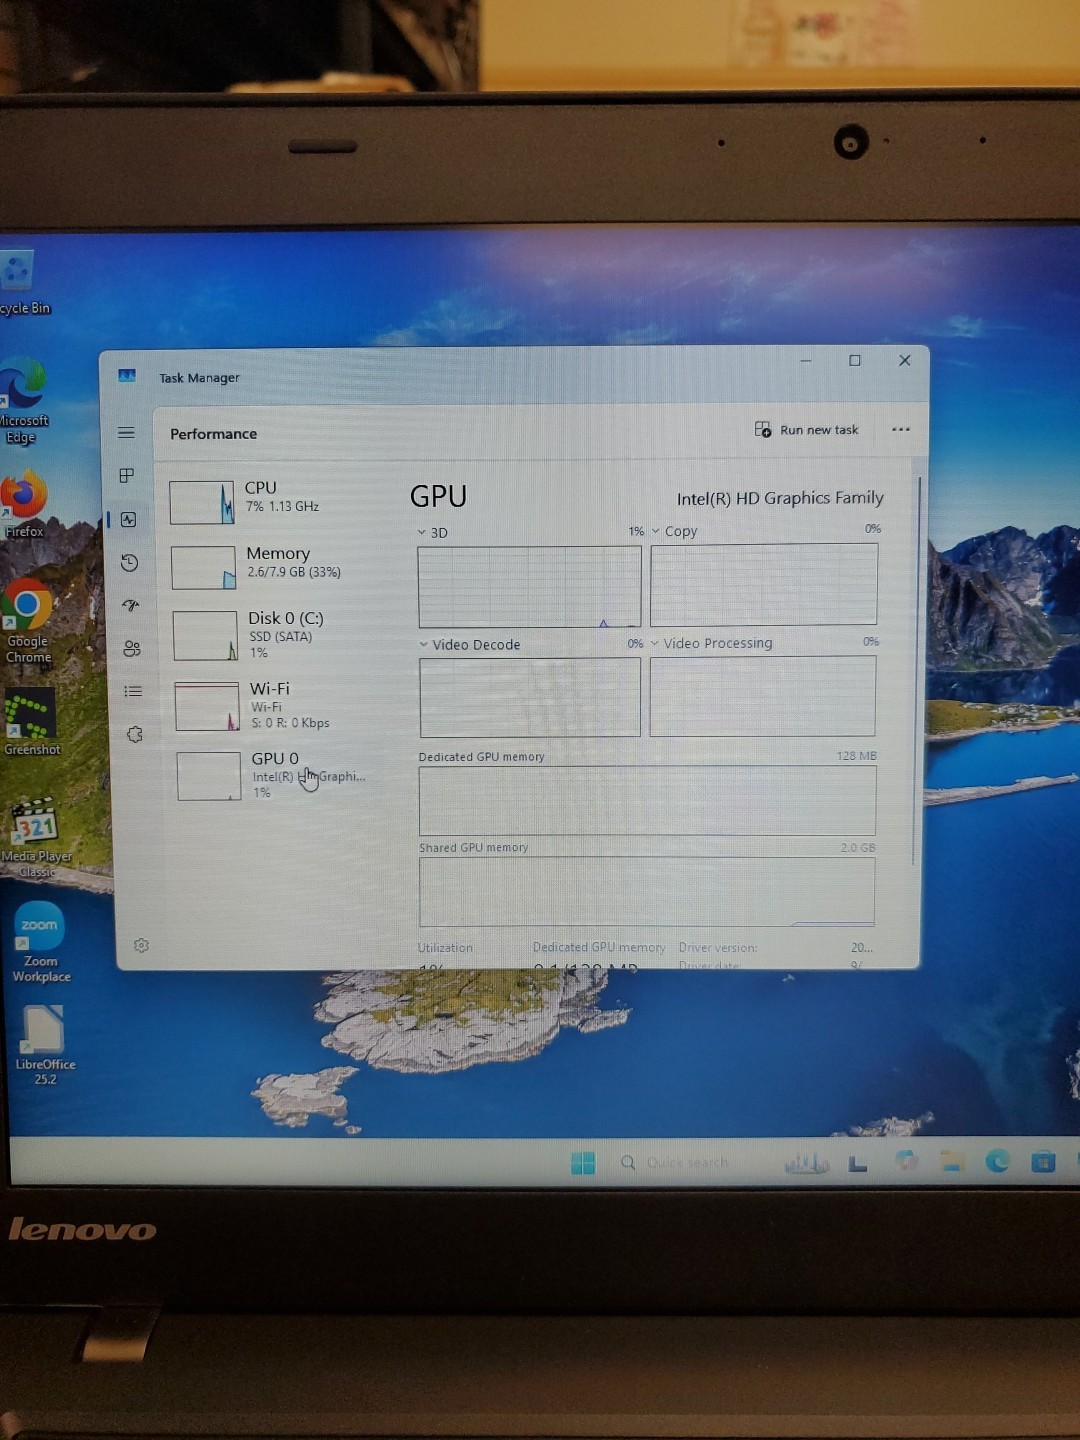Screen dimensions: 1080x1440
Task: Select the Memory performance entry
Action: 272,566
